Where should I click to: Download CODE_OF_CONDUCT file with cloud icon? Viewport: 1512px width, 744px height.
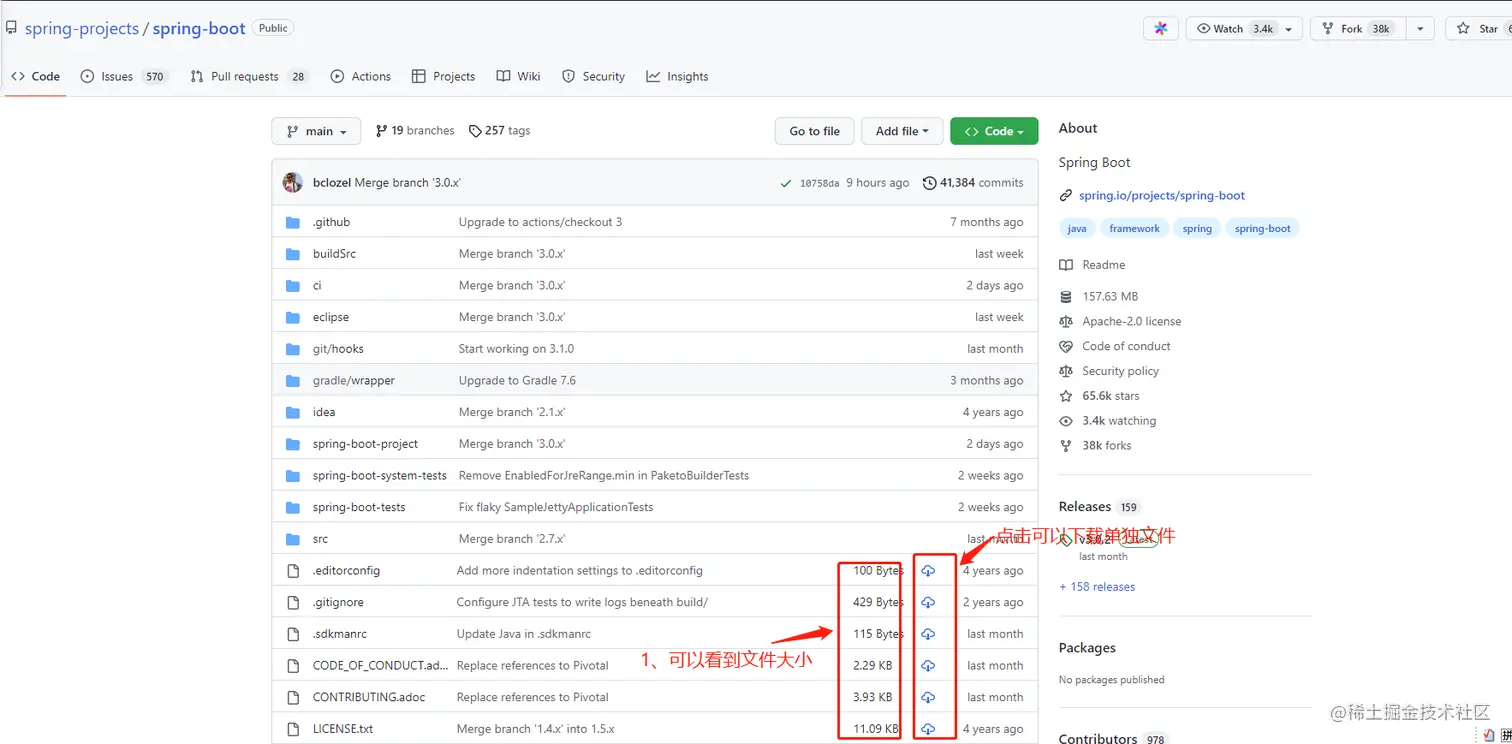(928, 666)
